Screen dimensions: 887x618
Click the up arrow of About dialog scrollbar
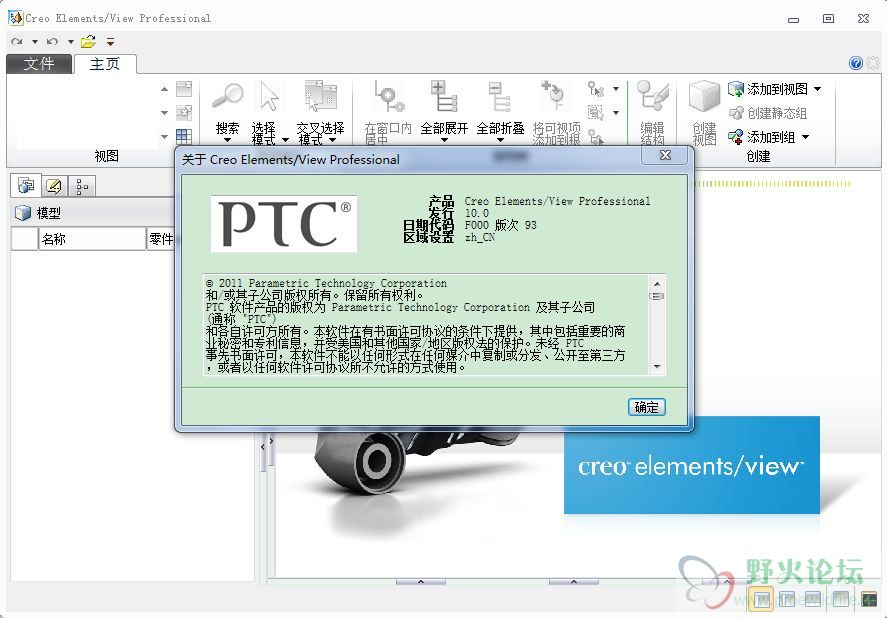click(657, 284)
